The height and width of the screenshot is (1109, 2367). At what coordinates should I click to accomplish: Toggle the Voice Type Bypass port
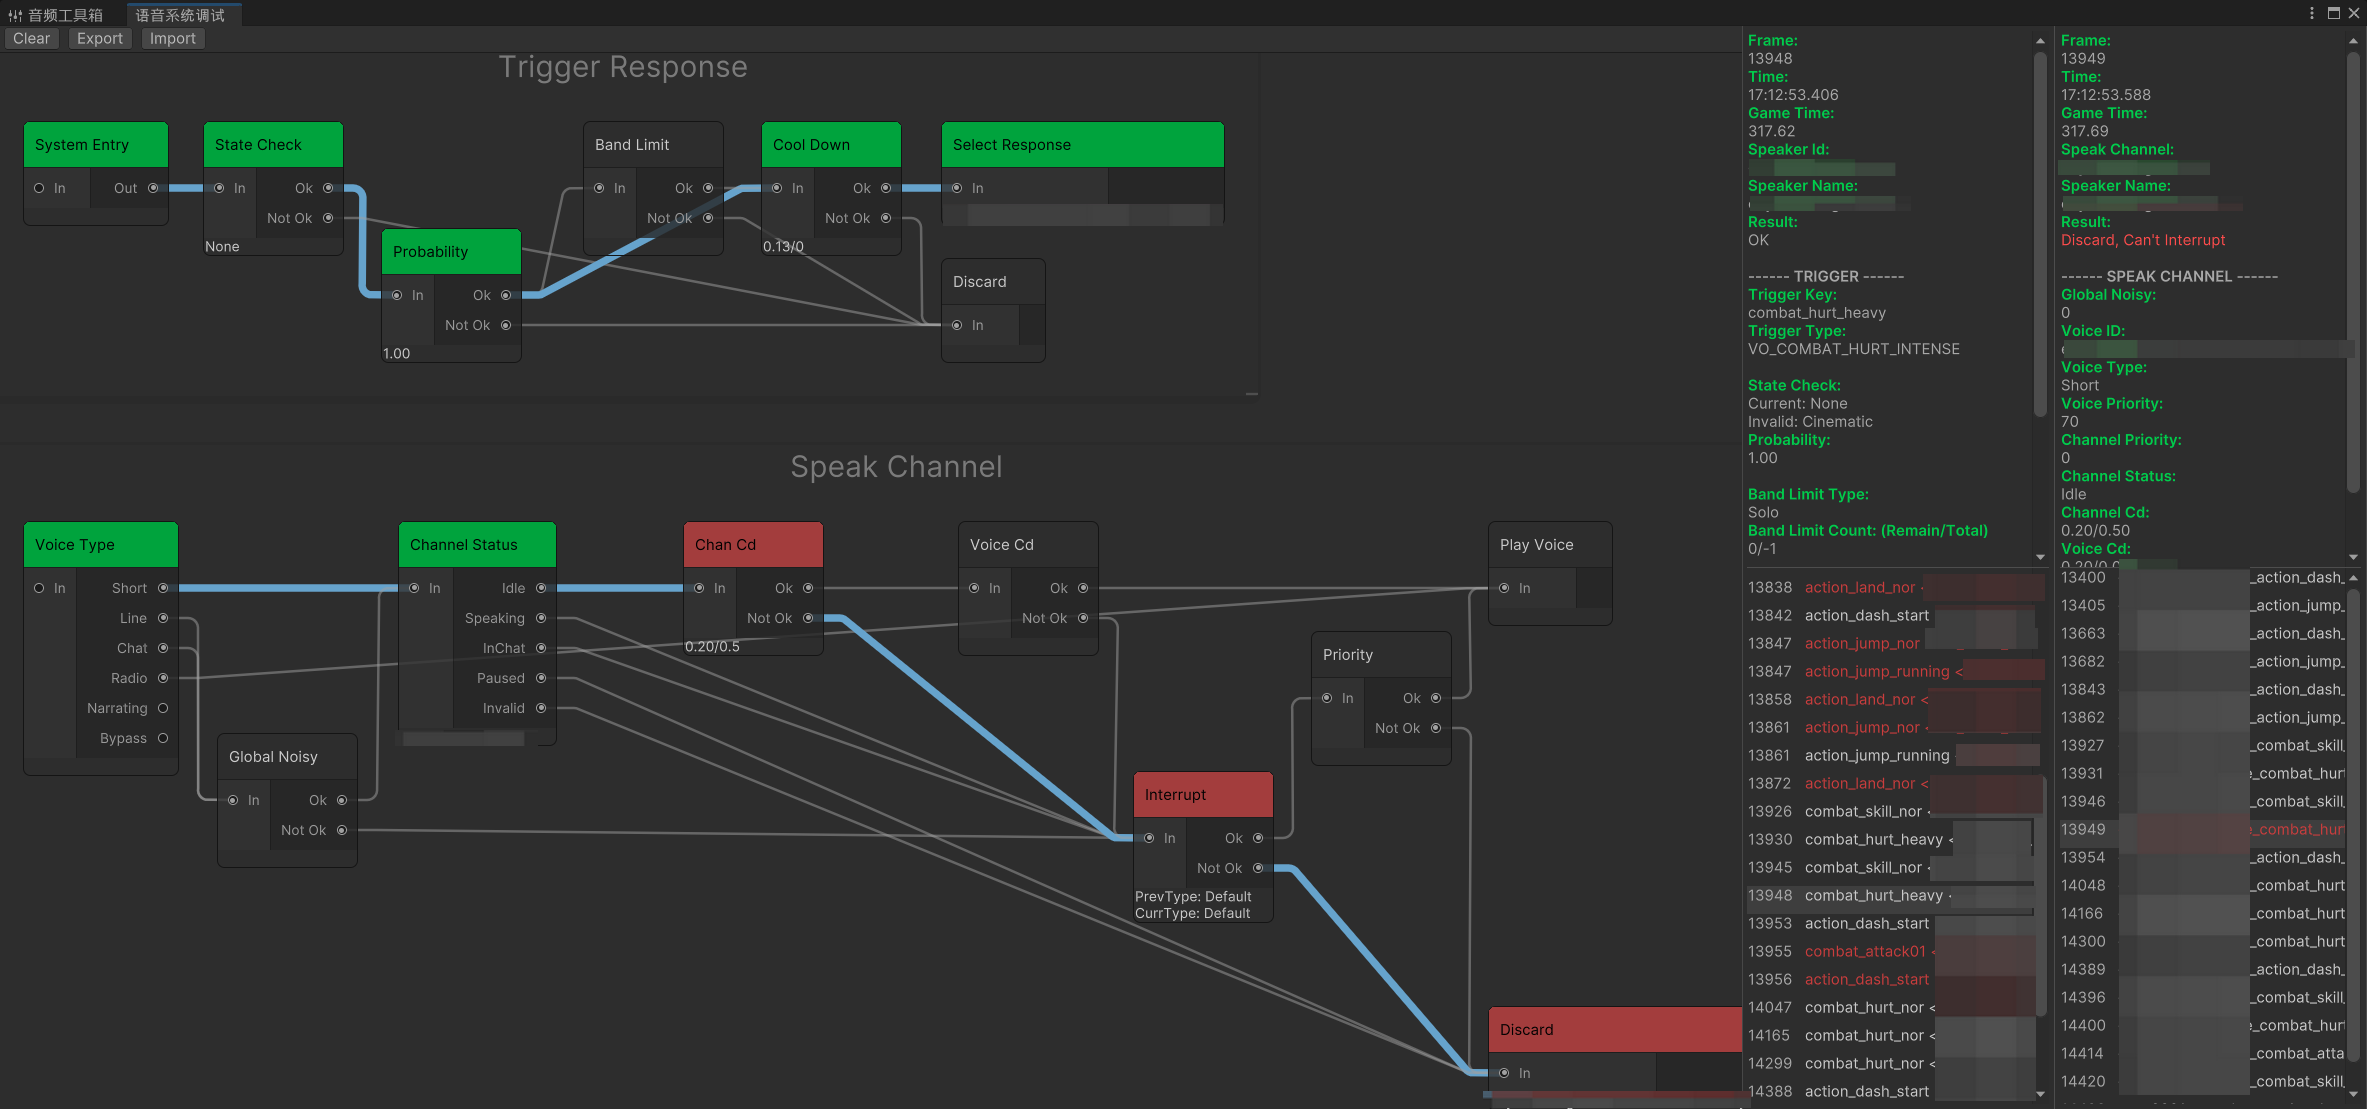[x=163, y=738]
